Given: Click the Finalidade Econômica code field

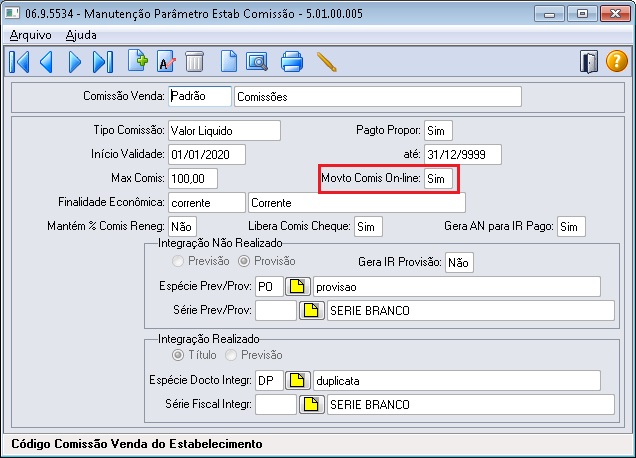Looking at the screenshot, I should pos(207,202).
